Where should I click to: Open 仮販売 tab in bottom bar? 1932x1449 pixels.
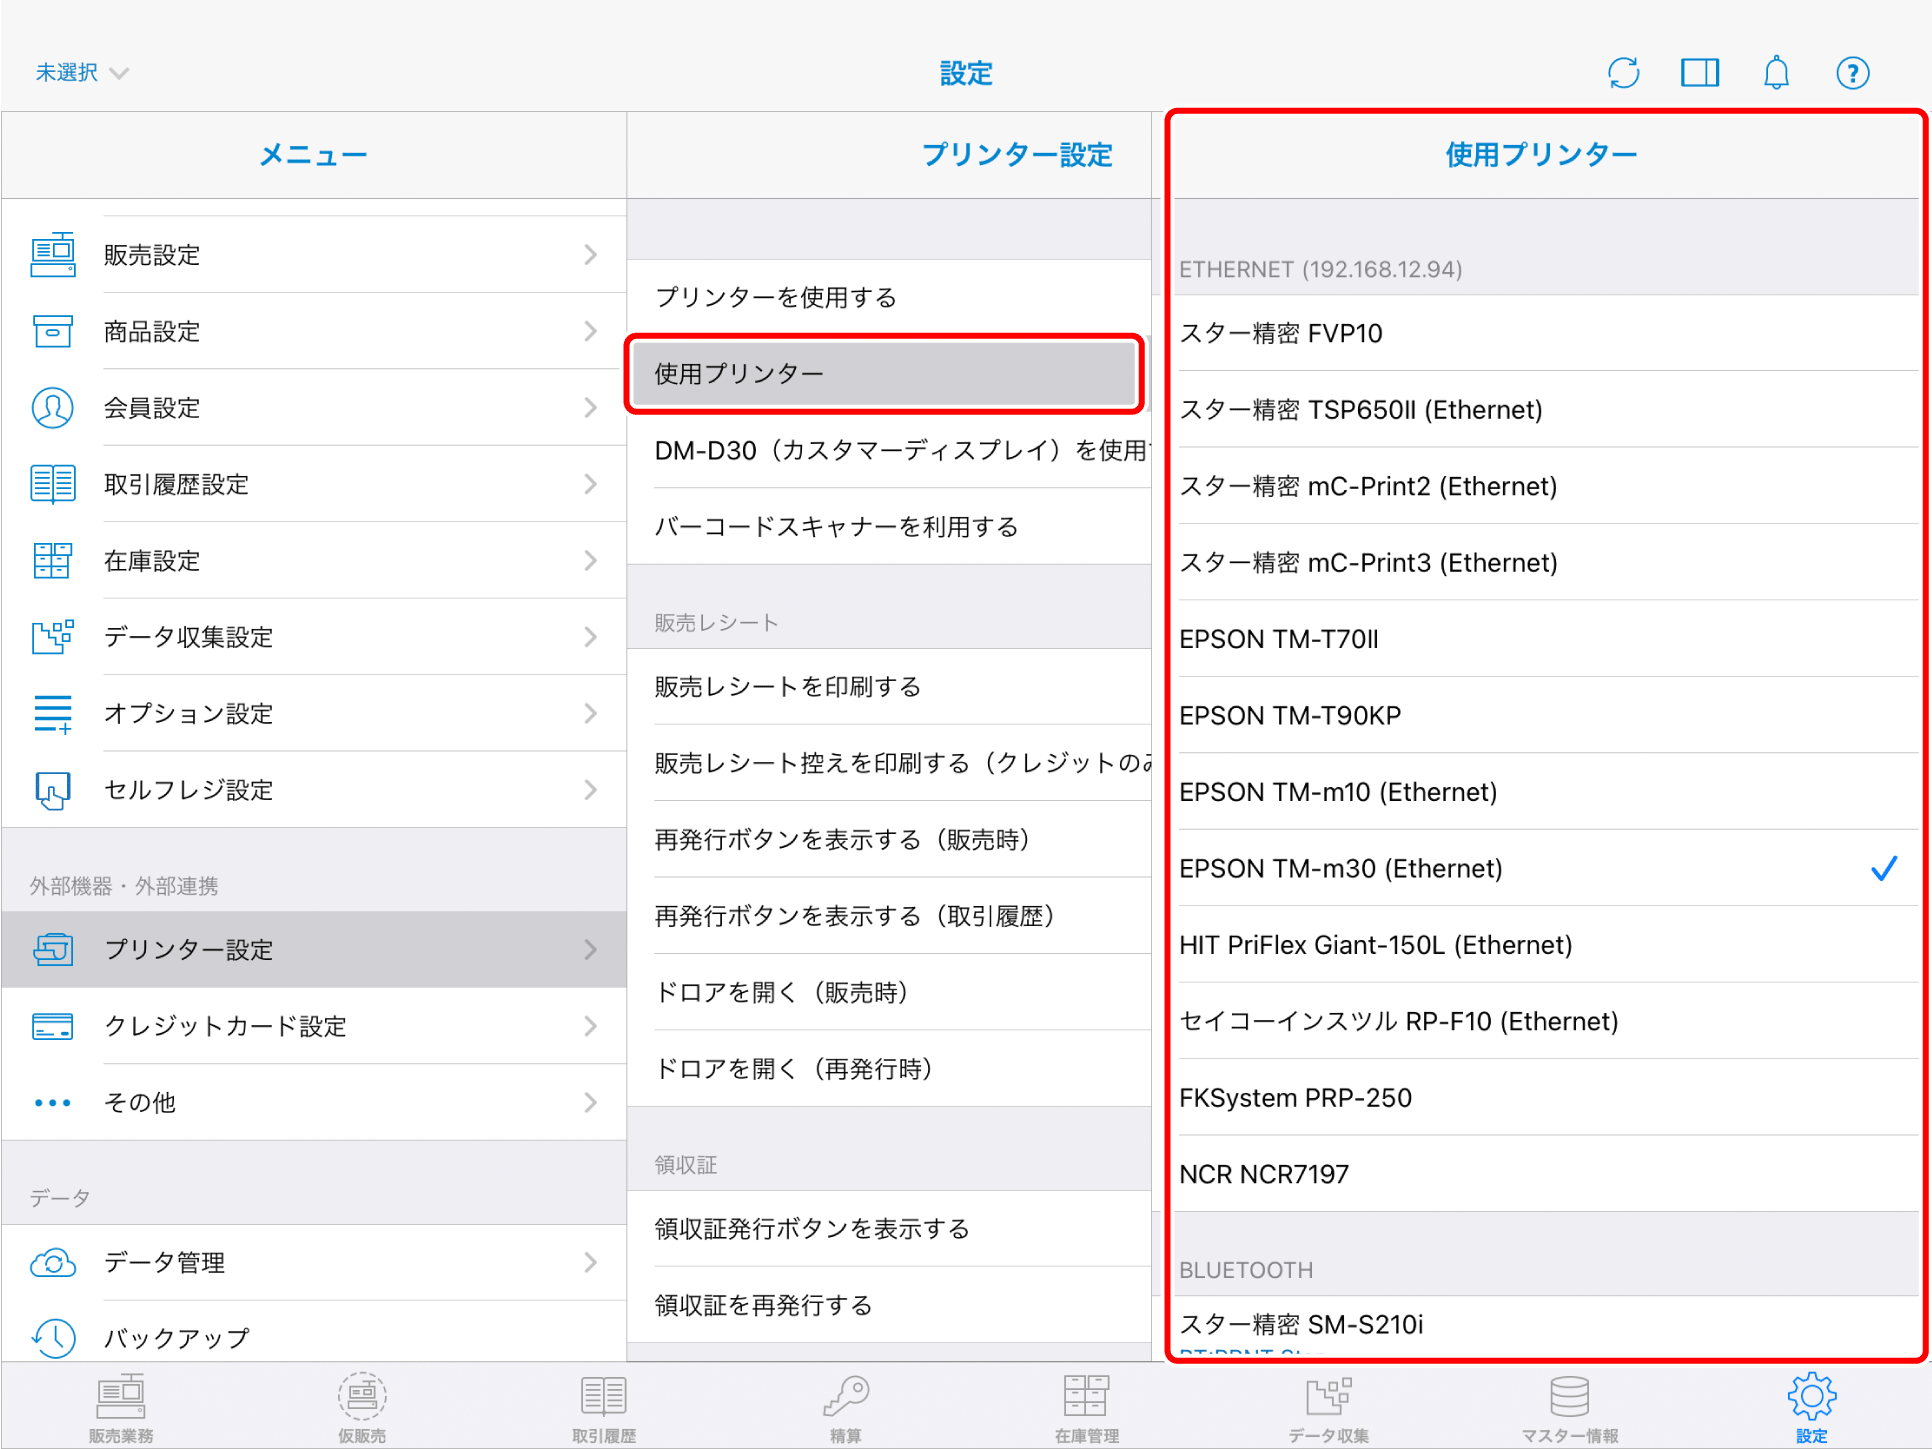[x=362, y=1409]
